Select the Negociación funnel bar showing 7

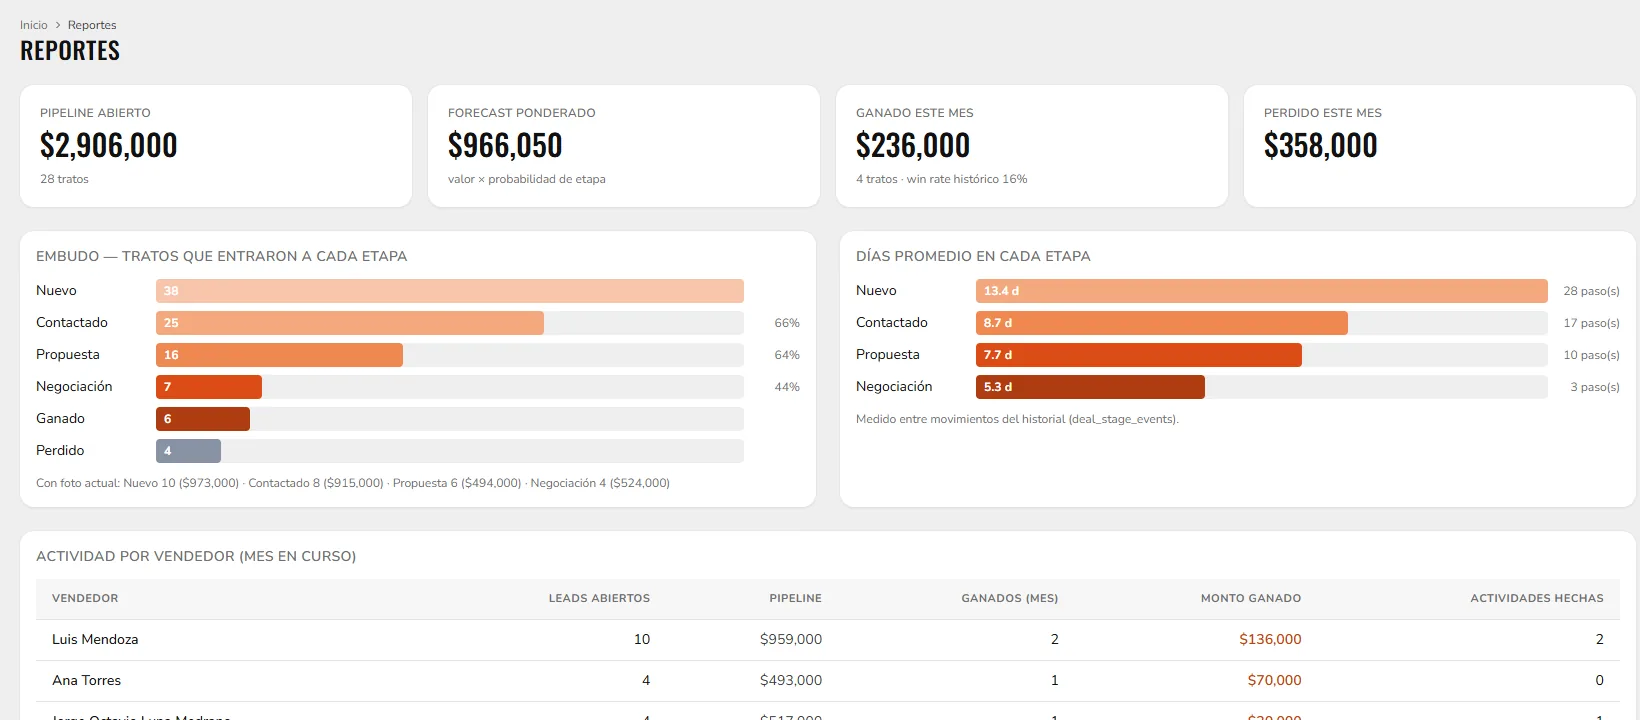(209, 387)
